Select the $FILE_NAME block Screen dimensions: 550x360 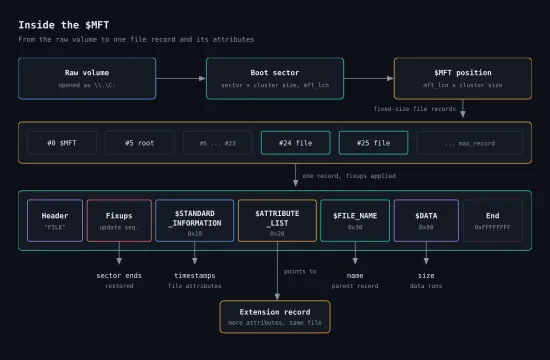point(355,221)
